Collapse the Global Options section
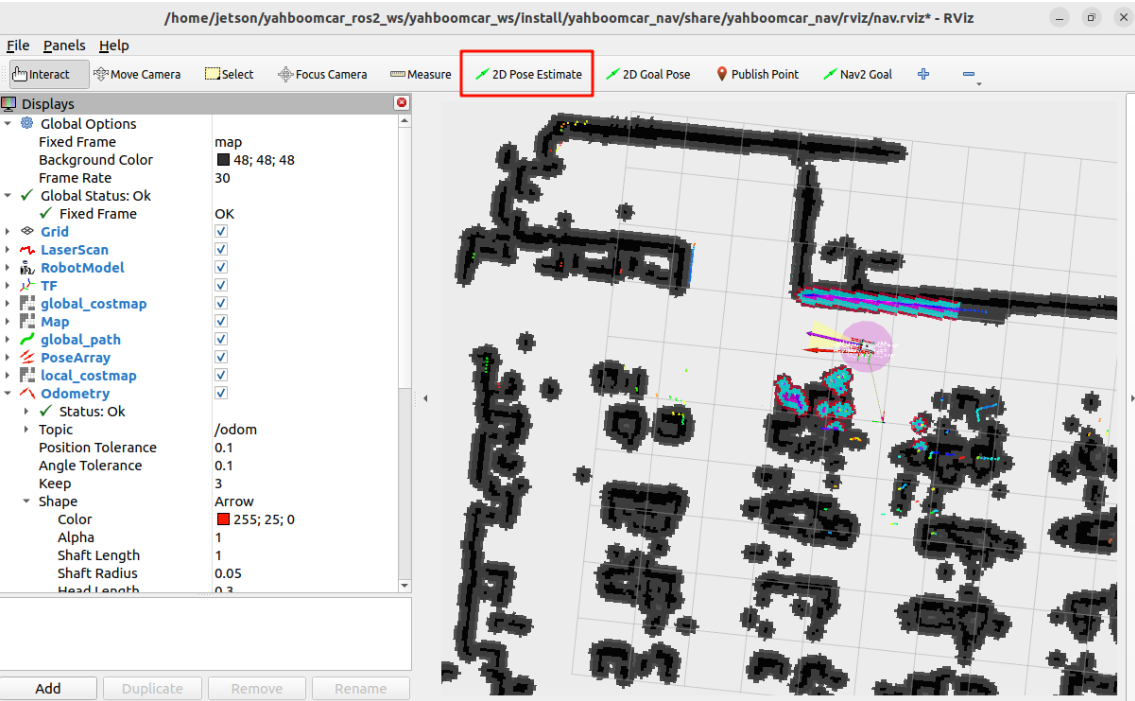 point(8,124)
